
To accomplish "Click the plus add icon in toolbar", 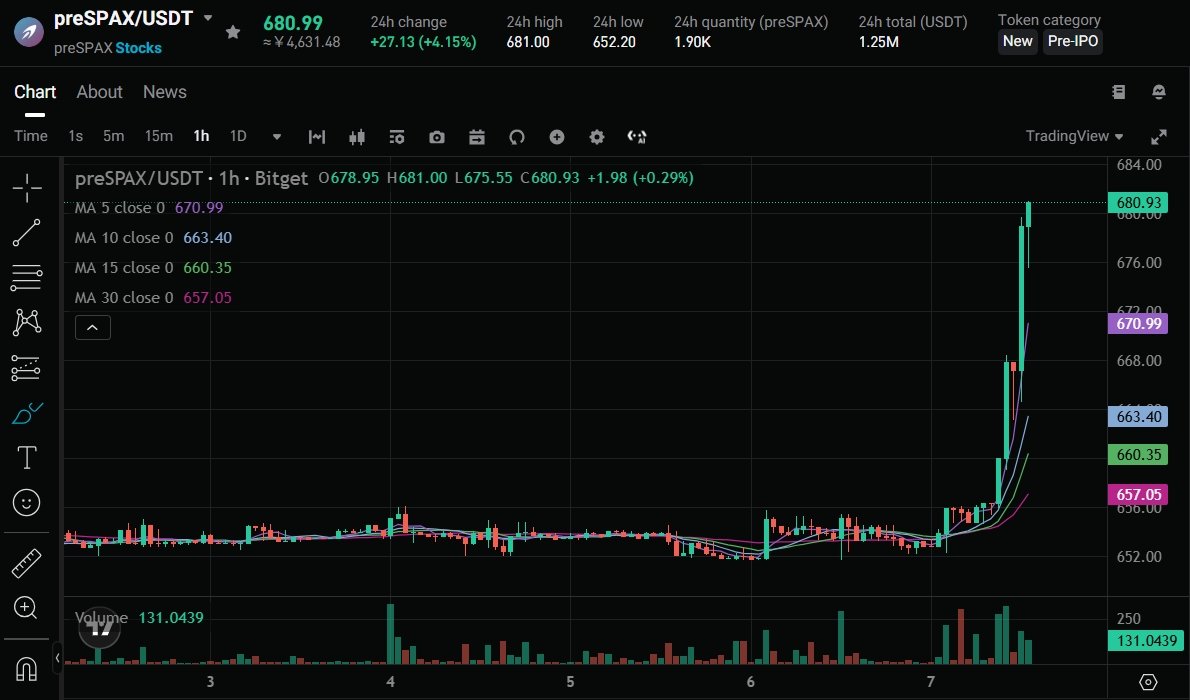I will point(557,137).
